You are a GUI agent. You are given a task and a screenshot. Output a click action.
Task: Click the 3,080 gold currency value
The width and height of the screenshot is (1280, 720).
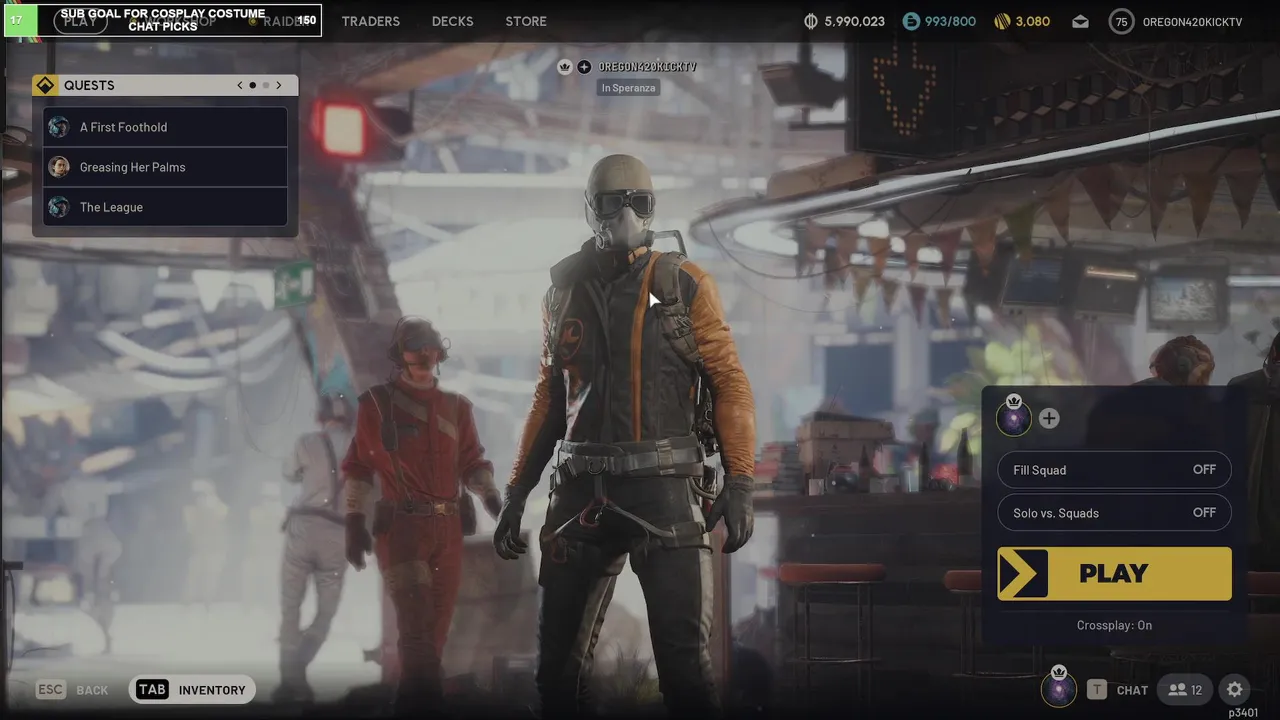(1032, 21)
